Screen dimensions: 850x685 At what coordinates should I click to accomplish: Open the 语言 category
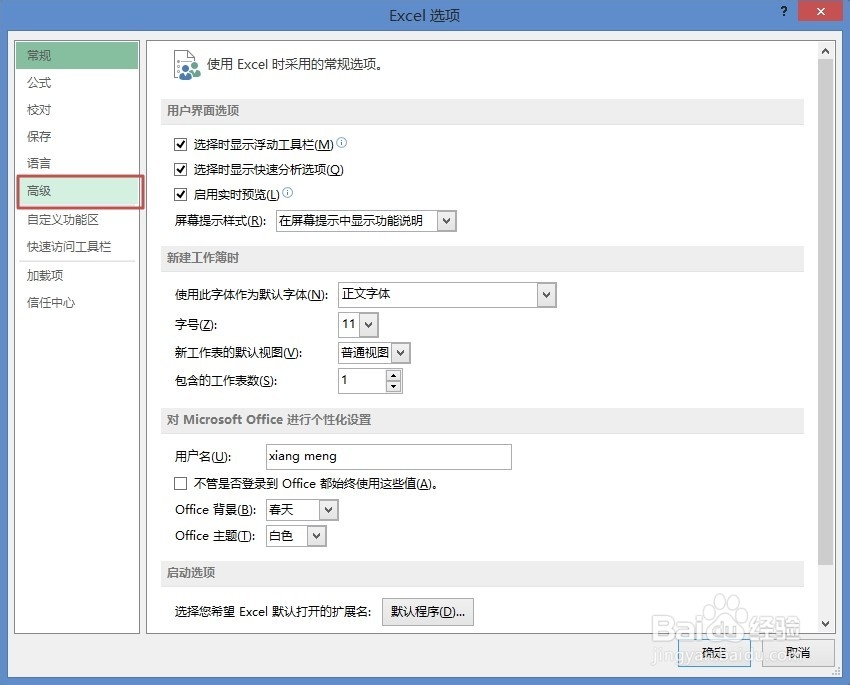point(77,163)
